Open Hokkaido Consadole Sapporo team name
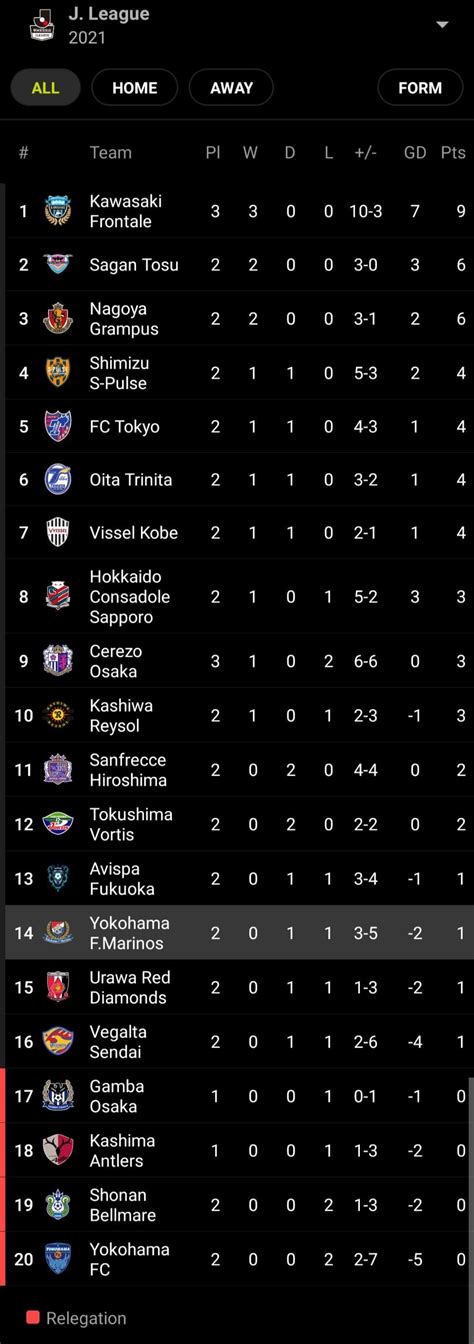This screenshot has width=474, height=1344. pos(130,597)
